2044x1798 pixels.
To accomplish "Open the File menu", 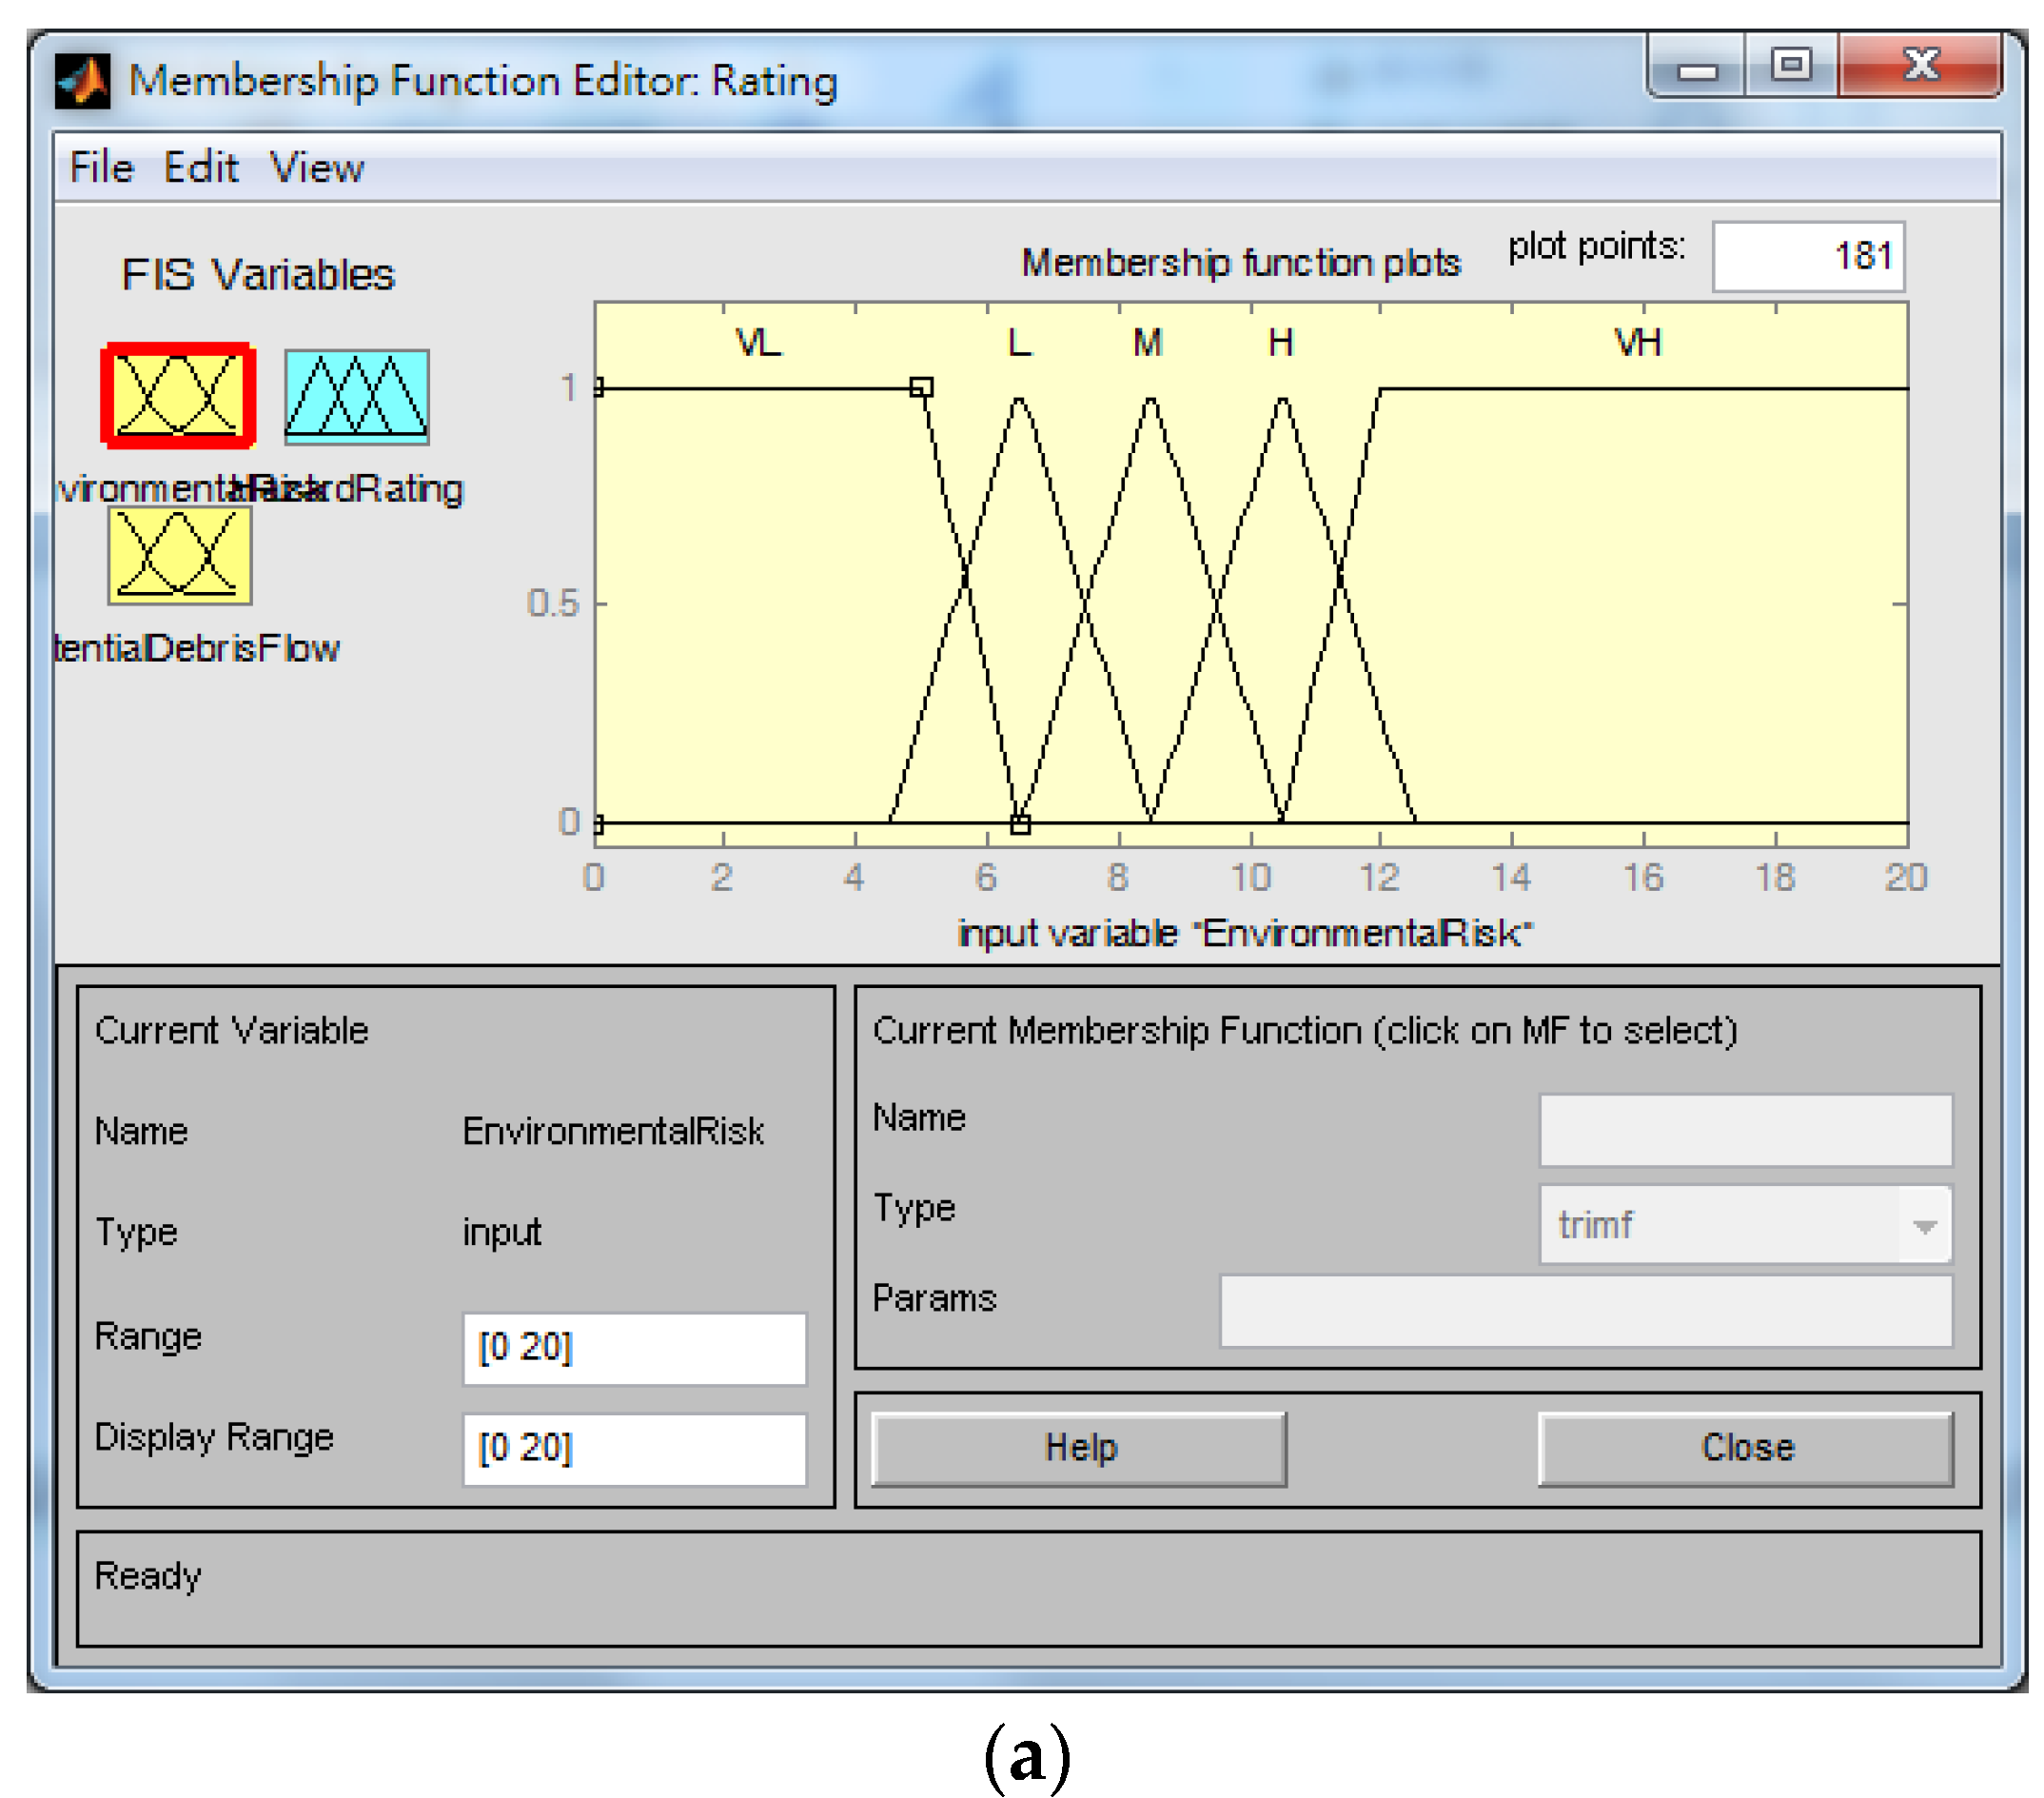I will point(101,167).
